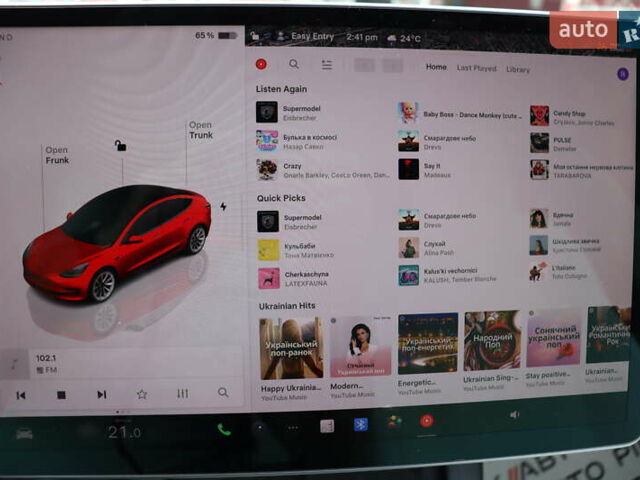This screenshot has height=480, width=640.
Task: Tap the volume speaker icon
Action: tap(514, 415)
